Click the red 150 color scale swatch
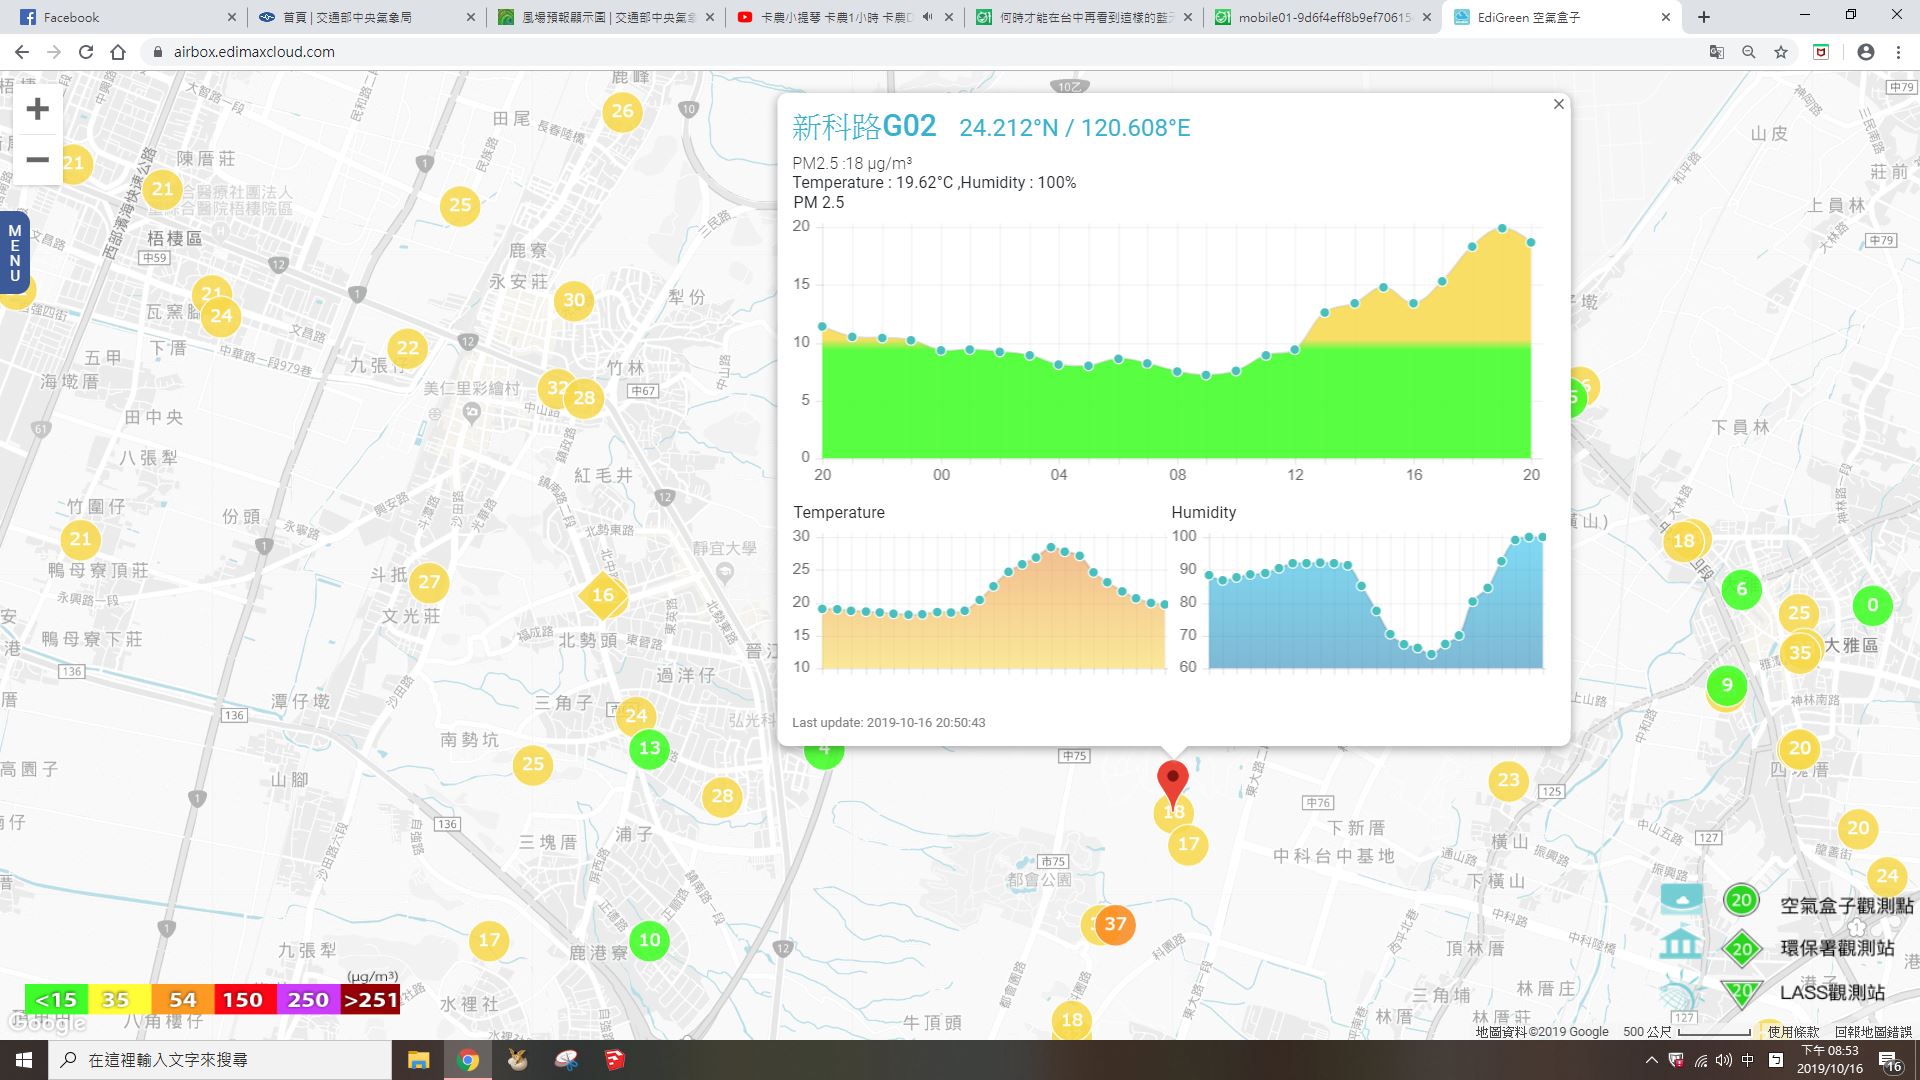1920x1080 pixels. [243, 999]
